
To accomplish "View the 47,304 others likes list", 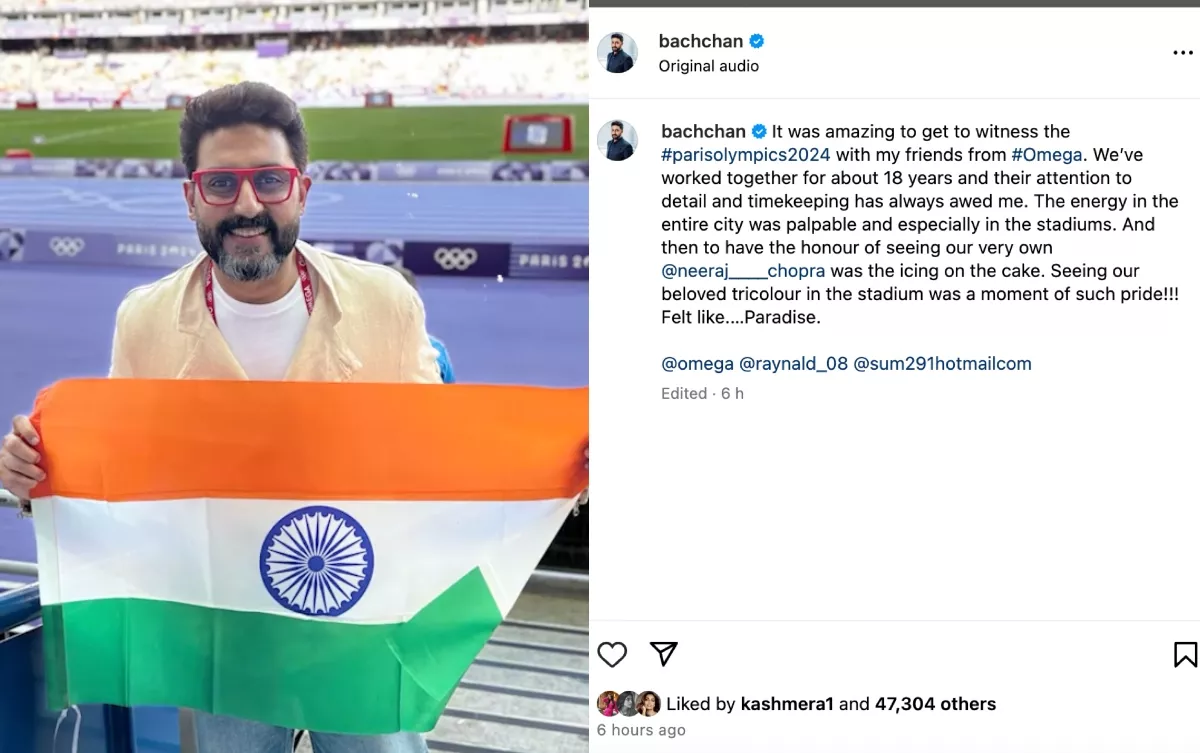I will [x=935, y=704].
